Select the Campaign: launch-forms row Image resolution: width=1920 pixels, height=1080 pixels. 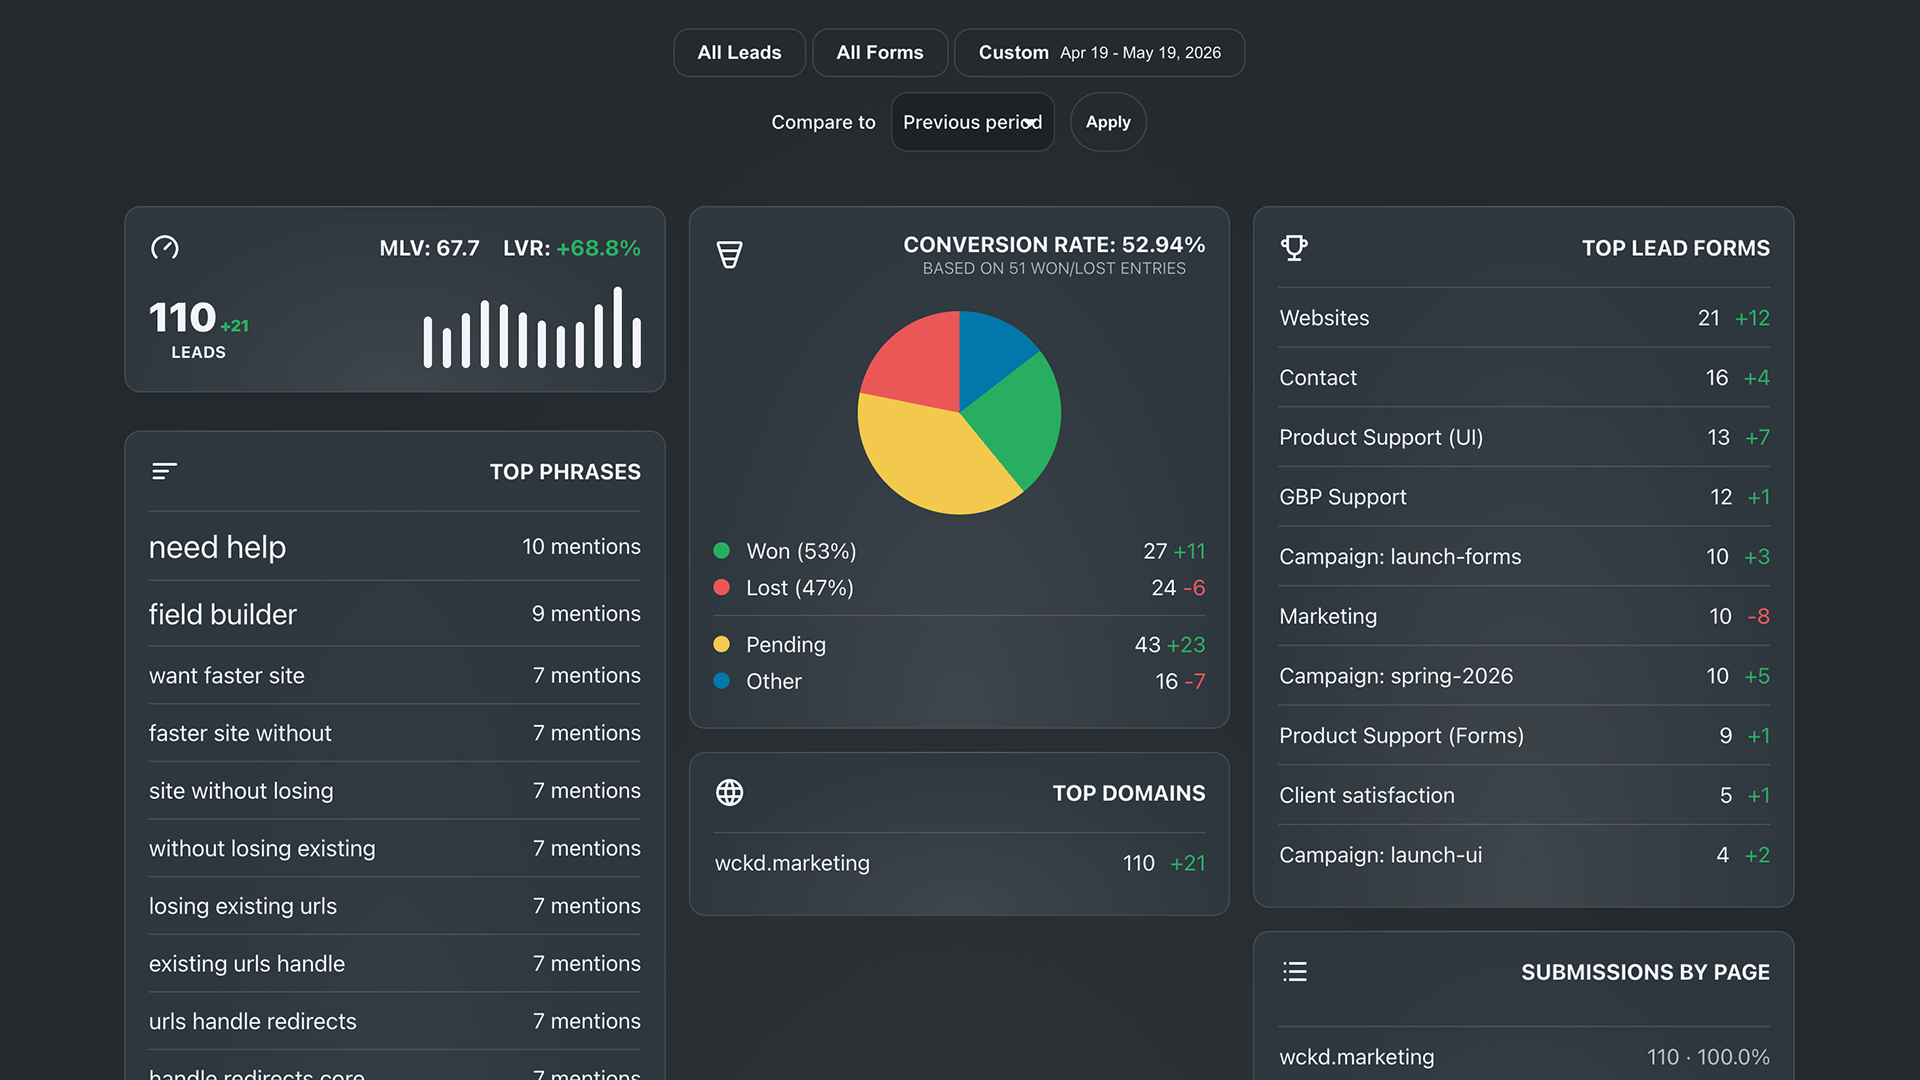(1524, 557)
